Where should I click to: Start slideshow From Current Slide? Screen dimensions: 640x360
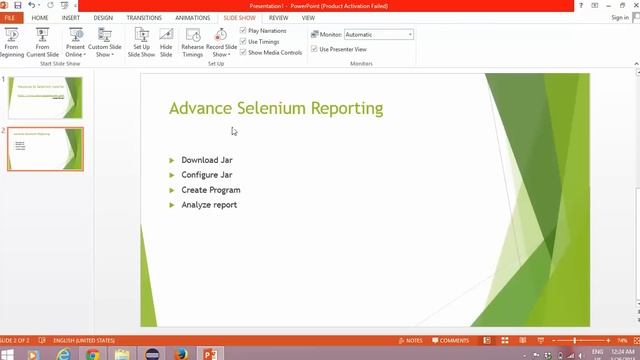click(42, 42)
